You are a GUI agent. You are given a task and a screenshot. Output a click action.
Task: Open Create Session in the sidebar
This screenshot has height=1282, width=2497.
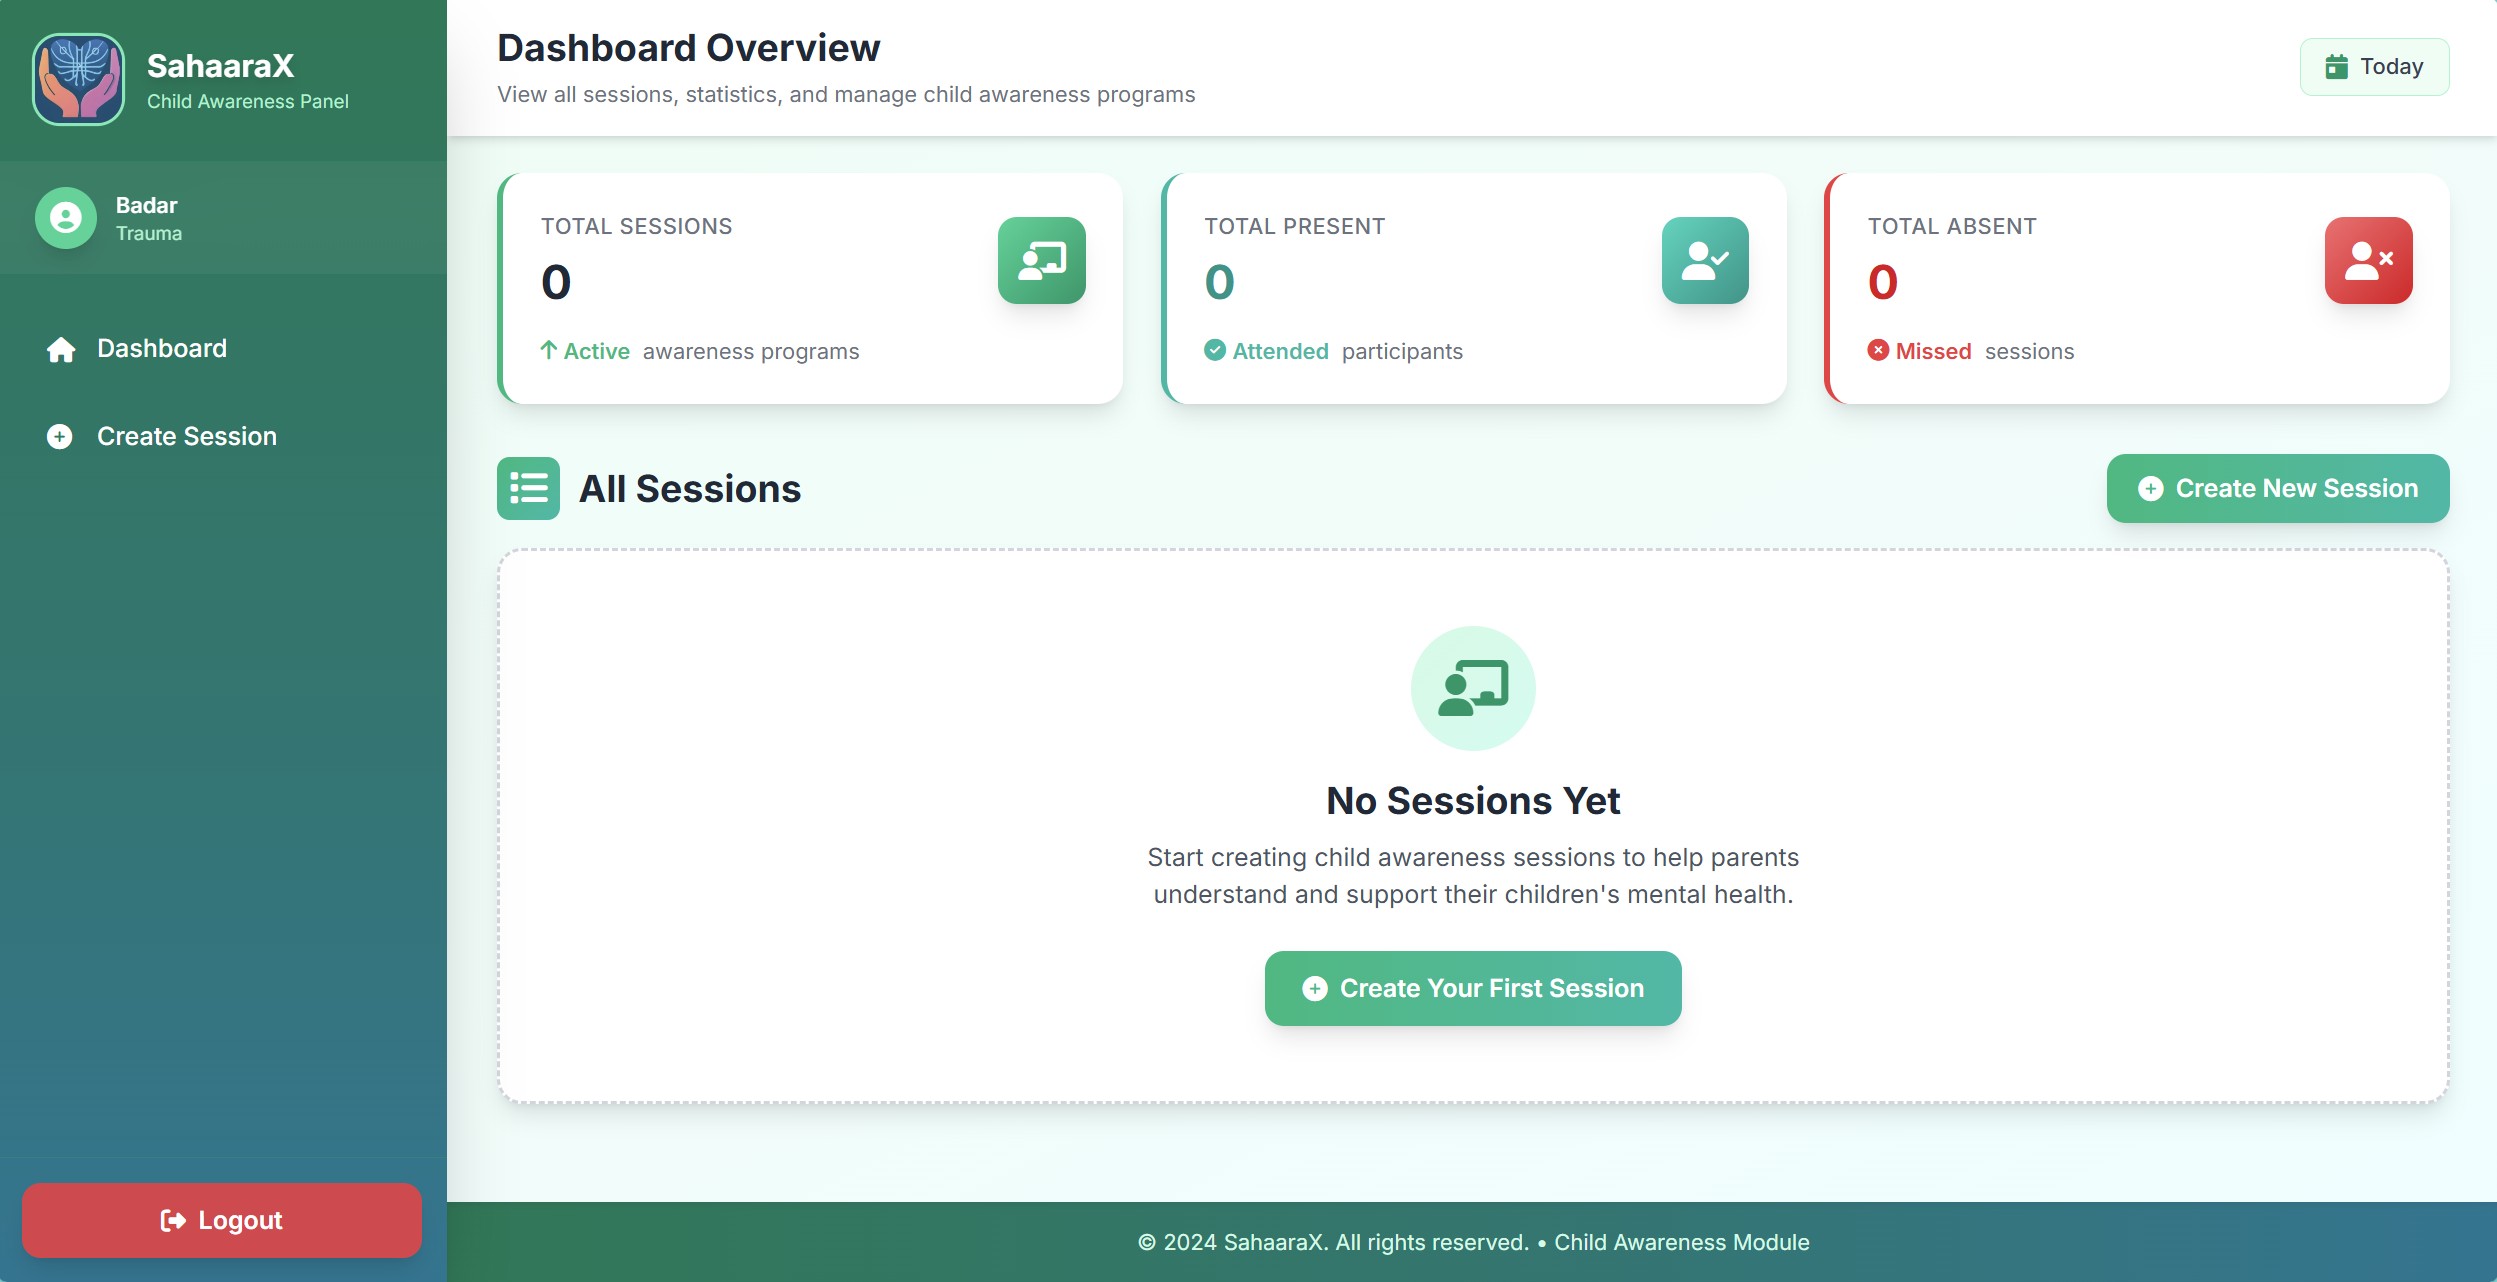tap(186, 437)
